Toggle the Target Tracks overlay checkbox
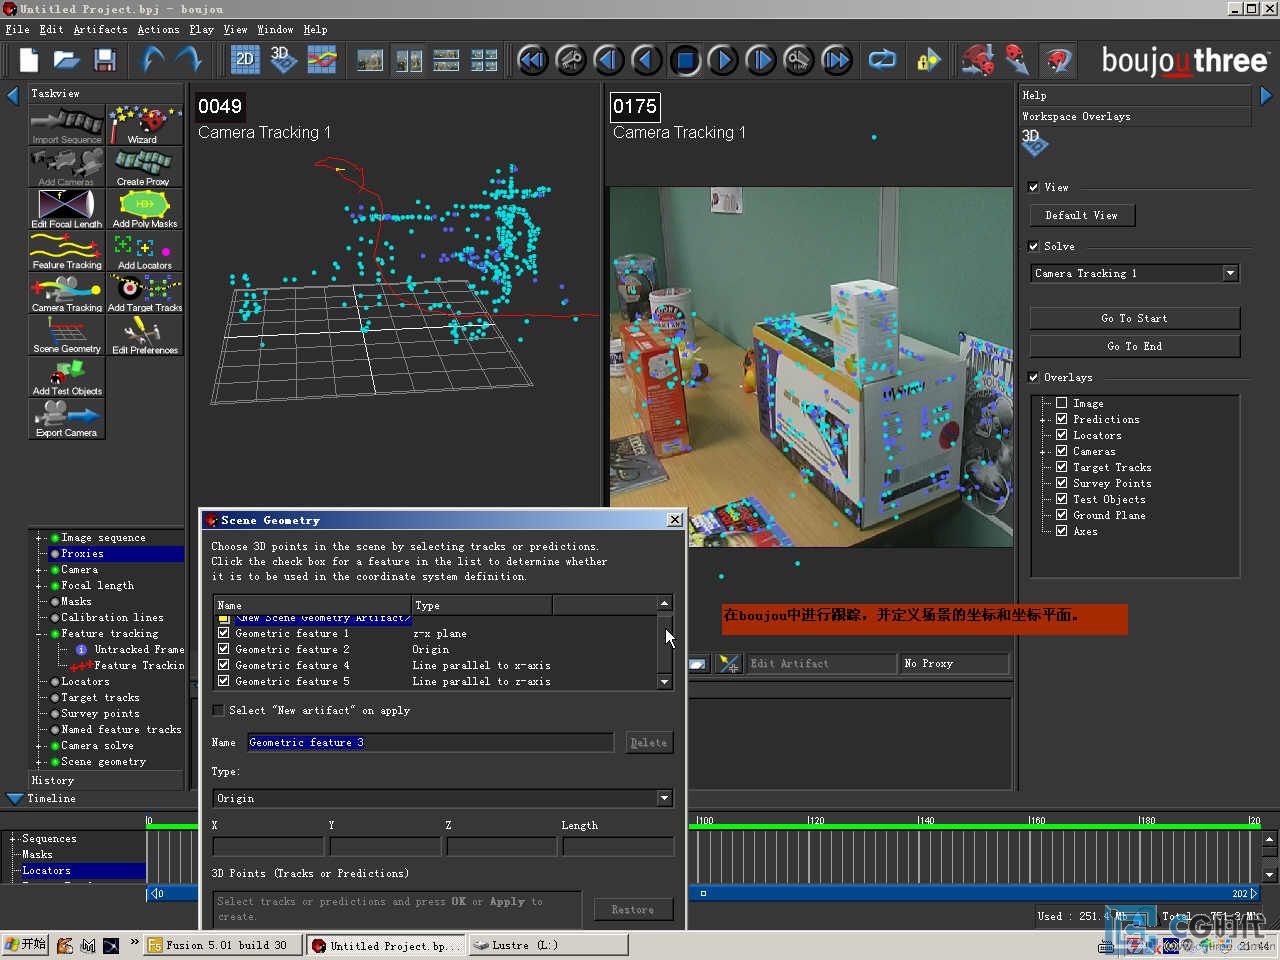 click(x=1062, y=467)
